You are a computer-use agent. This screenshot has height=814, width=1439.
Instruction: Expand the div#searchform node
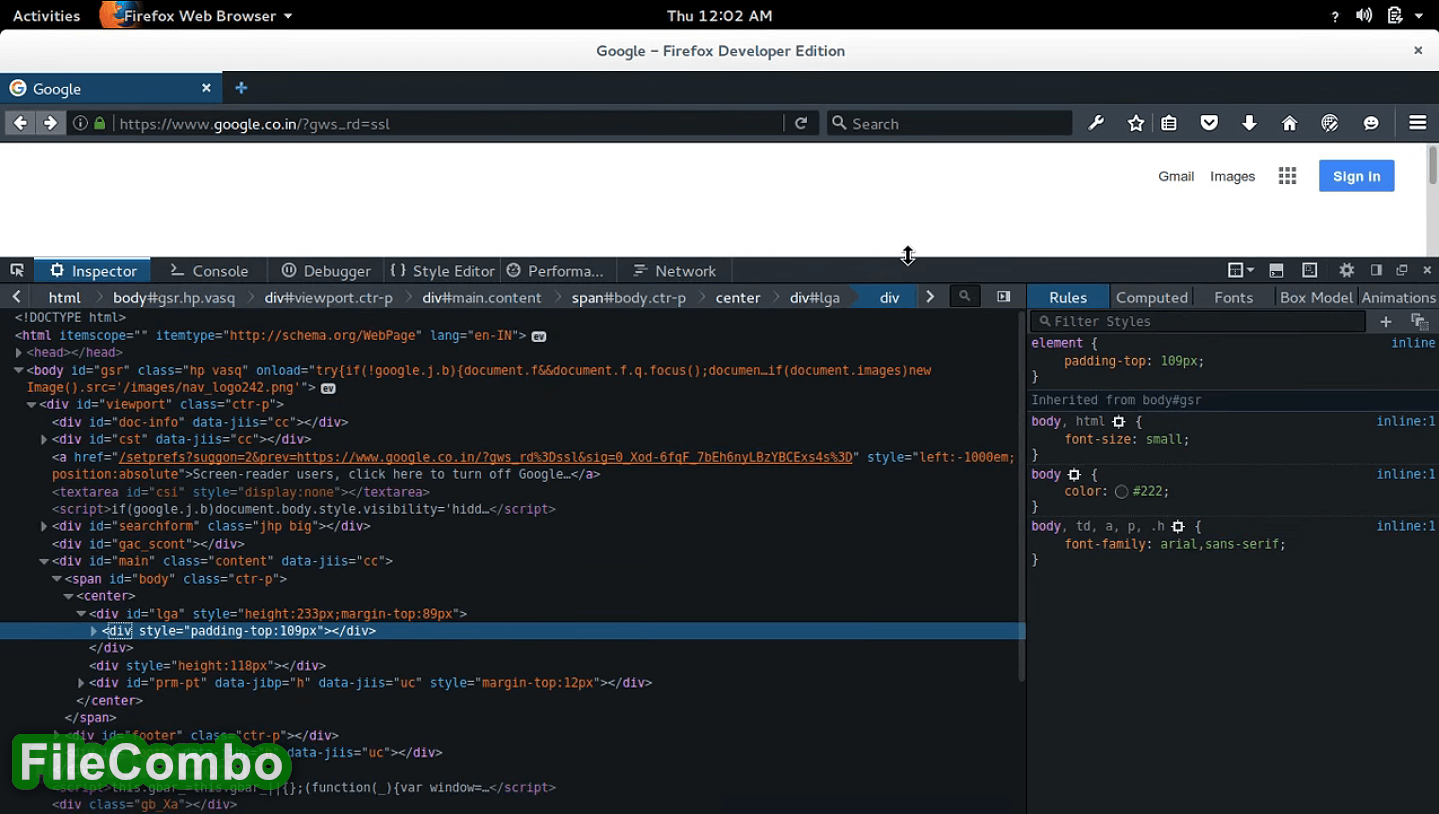pyautogui.click(x=44, y=526)
